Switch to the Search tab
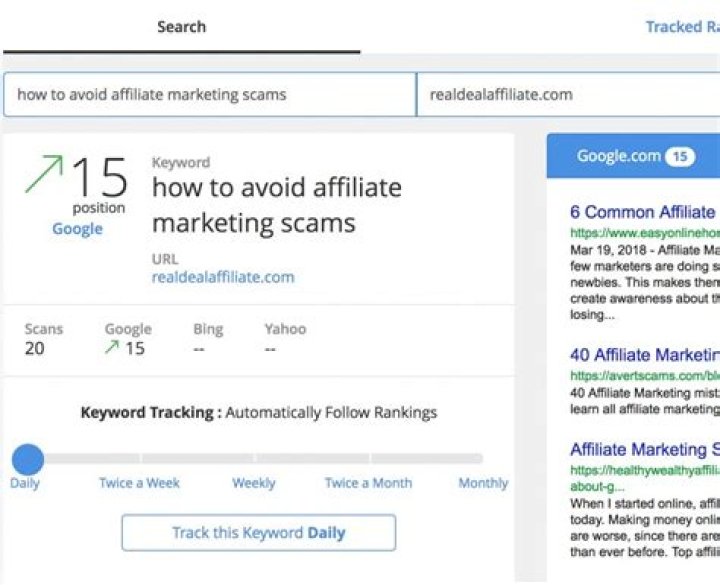This screenshot has width=720, height=585. coord(181,27)
